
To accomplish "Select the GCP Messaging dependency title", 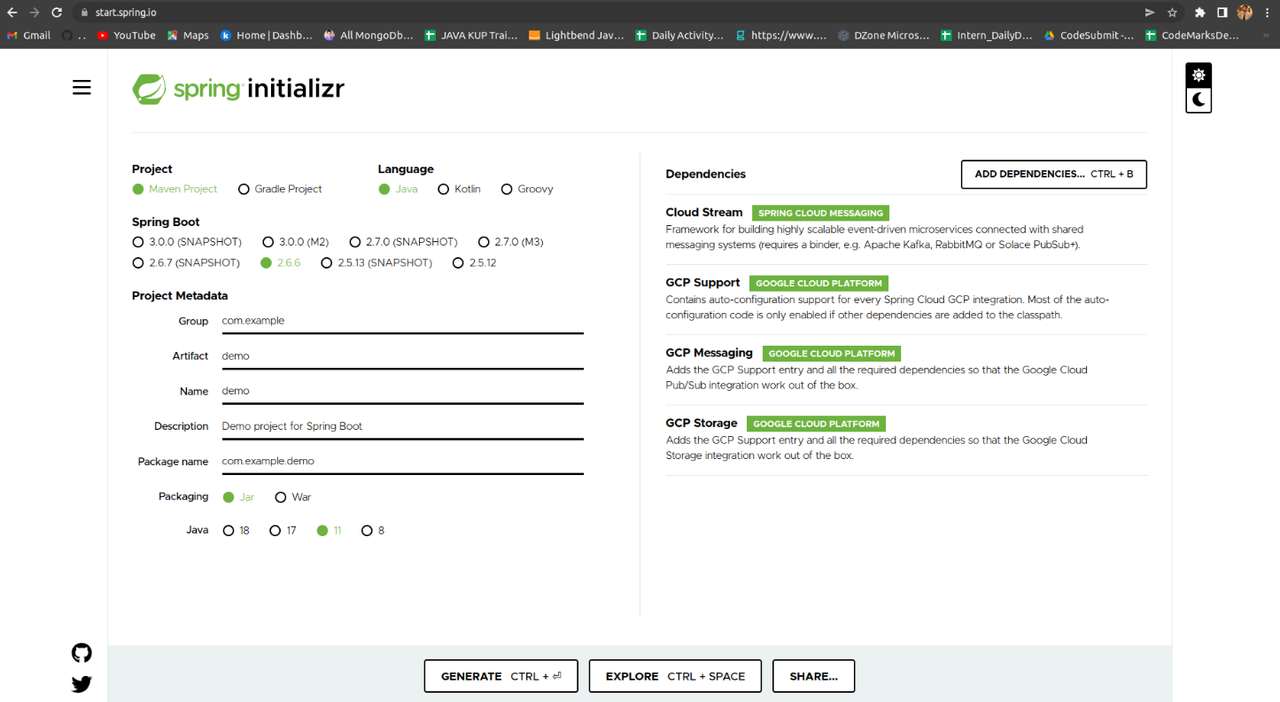I will 709,353.
